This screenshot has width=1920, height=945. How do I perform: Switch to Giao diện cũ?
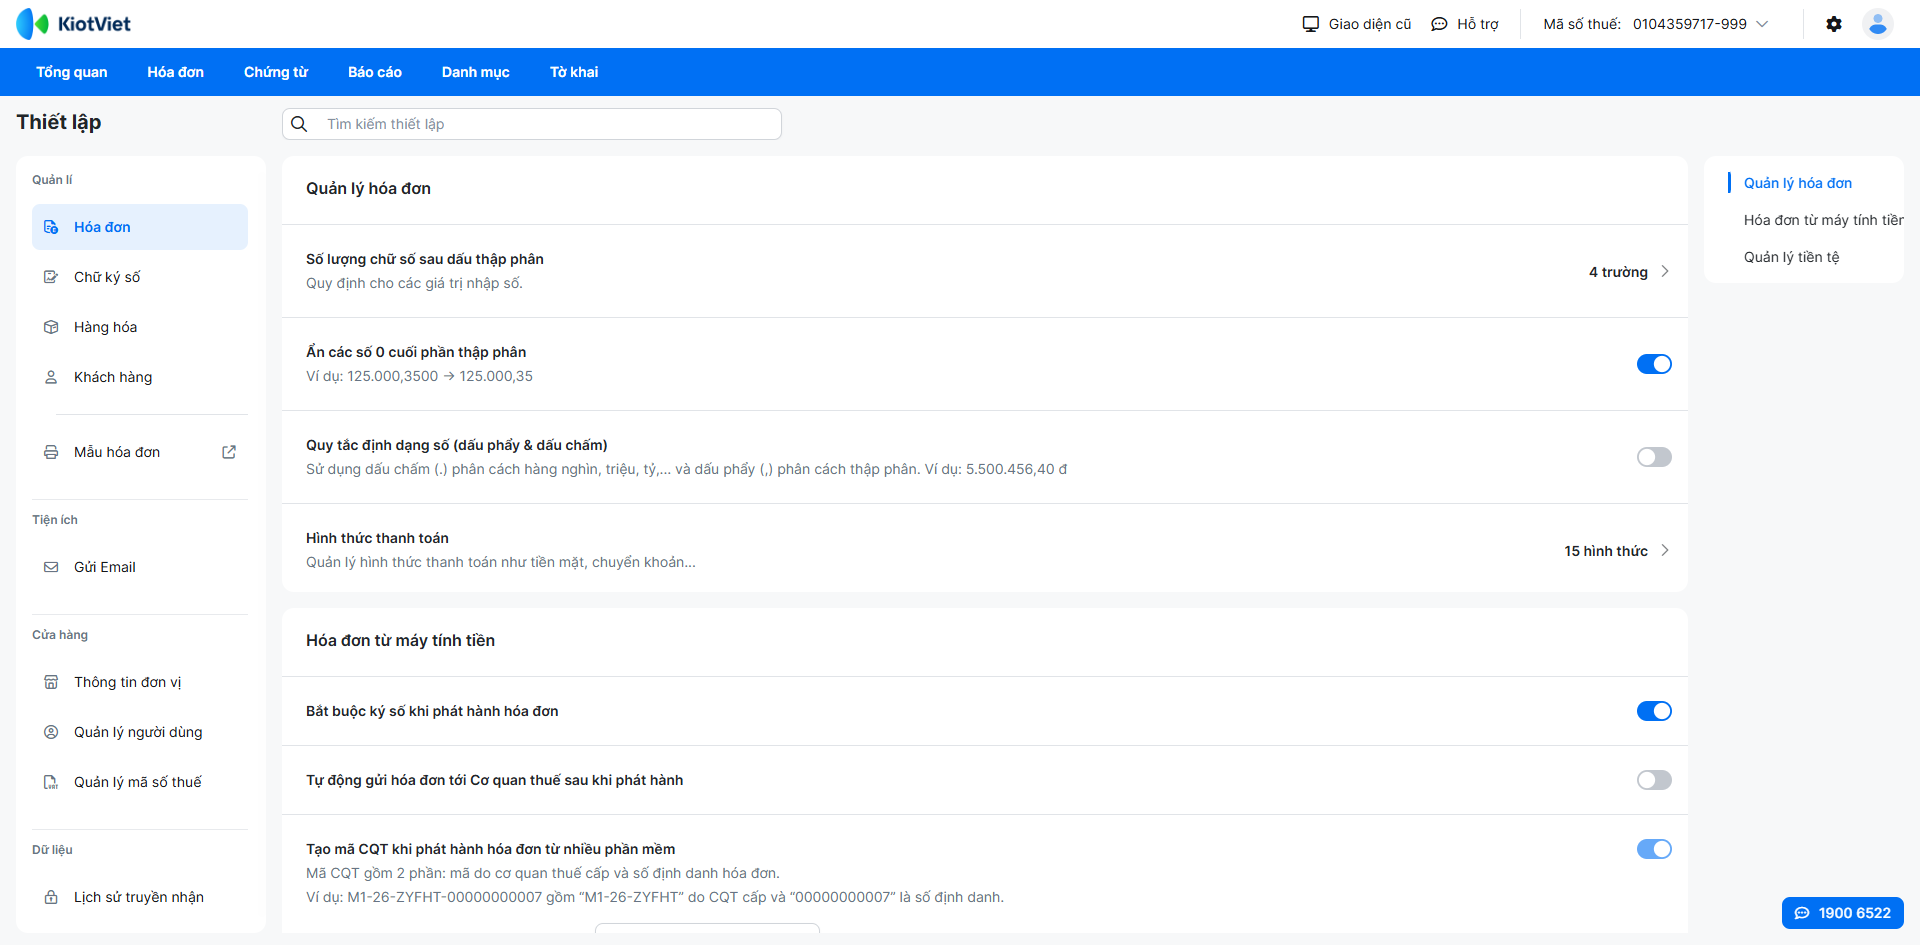pos(1357,24)
